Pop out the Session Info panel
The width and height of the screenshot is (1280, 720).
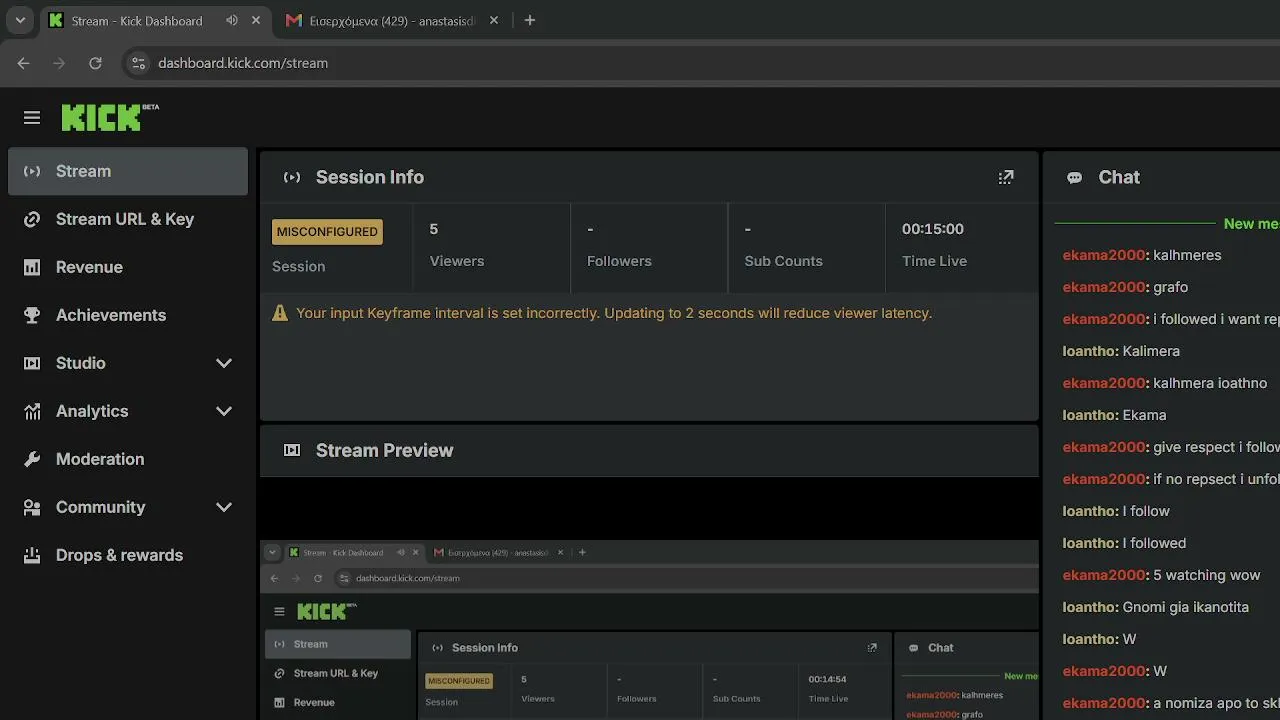(x=1006, y=177)
